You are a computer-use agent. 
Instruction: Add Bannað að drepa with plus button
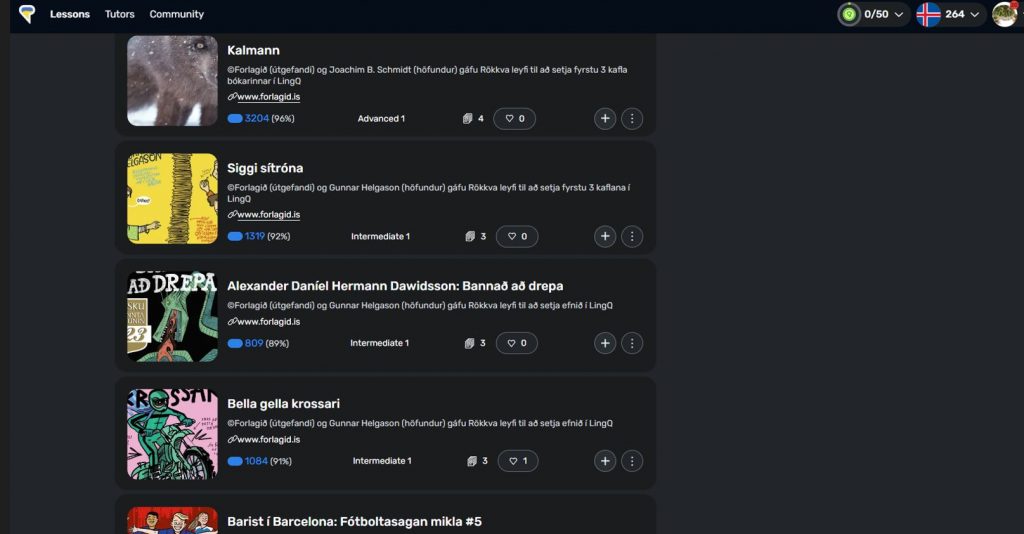605,343
